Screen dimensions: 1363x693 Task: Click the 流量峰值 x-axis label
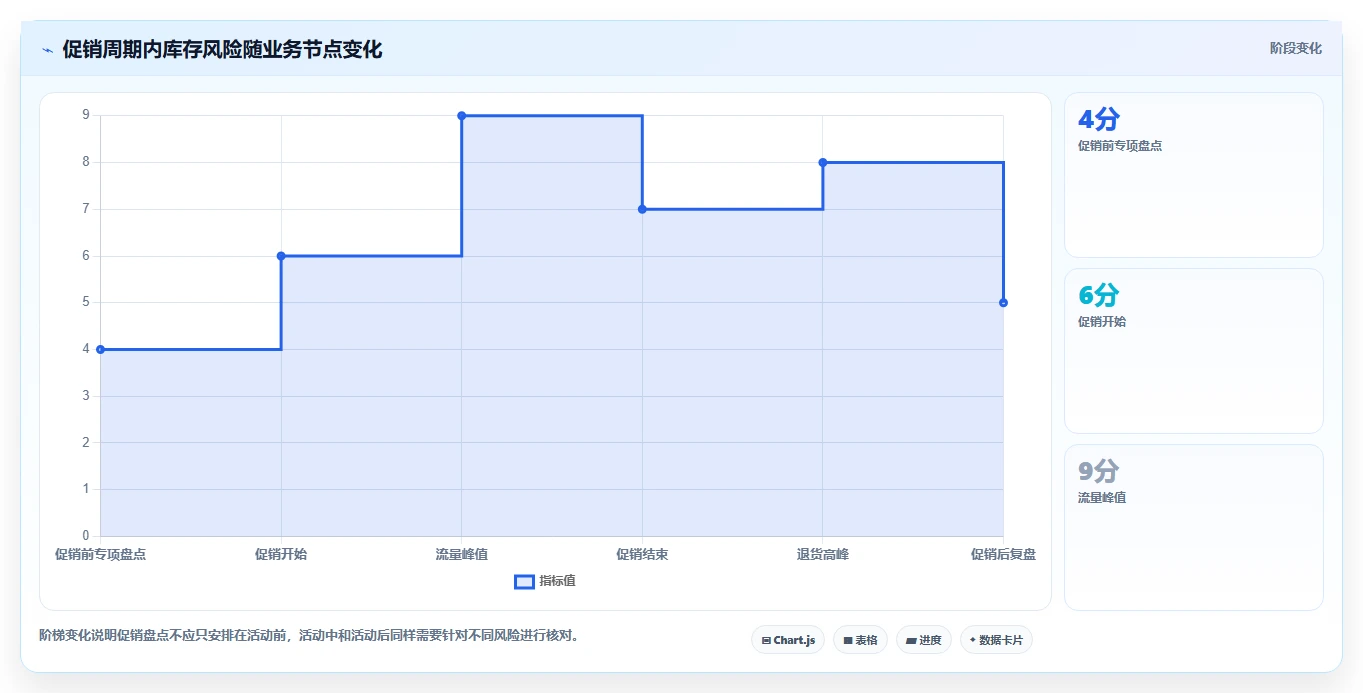click(x=461, y=554)
